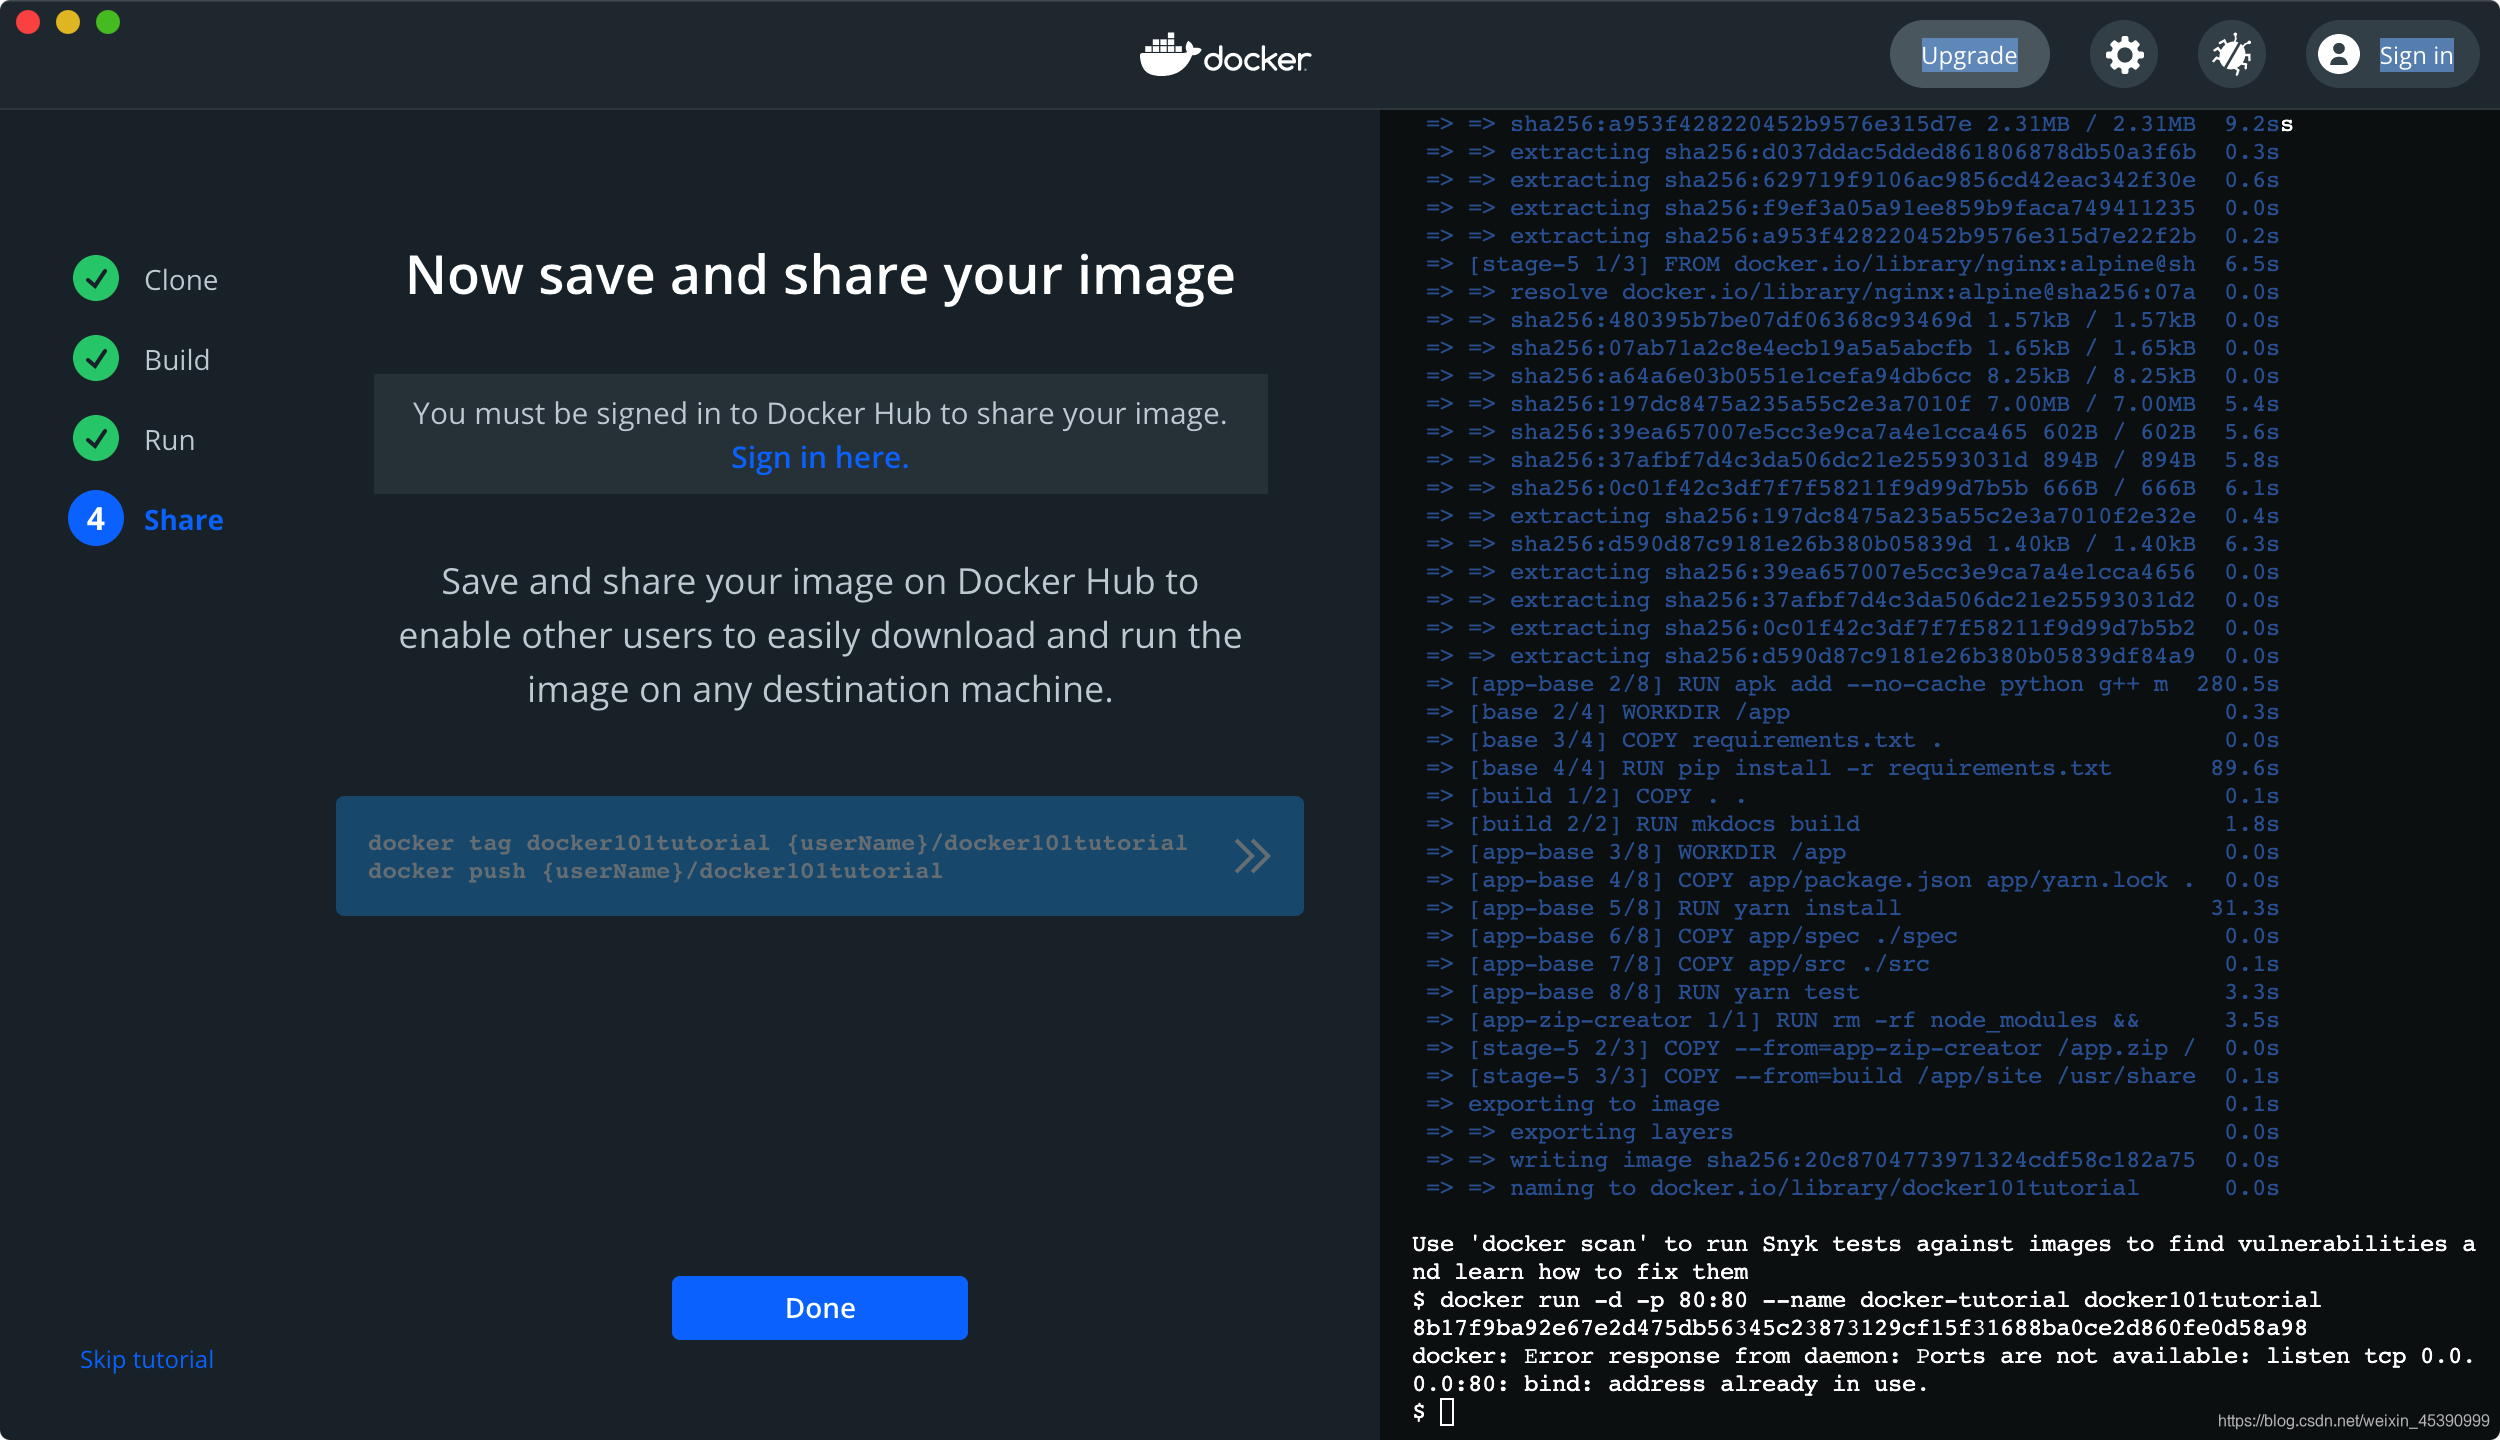Open the troubleshoot bug icon
The width and height of the screenshot is (2500, 1440).
pos(2231,55)
